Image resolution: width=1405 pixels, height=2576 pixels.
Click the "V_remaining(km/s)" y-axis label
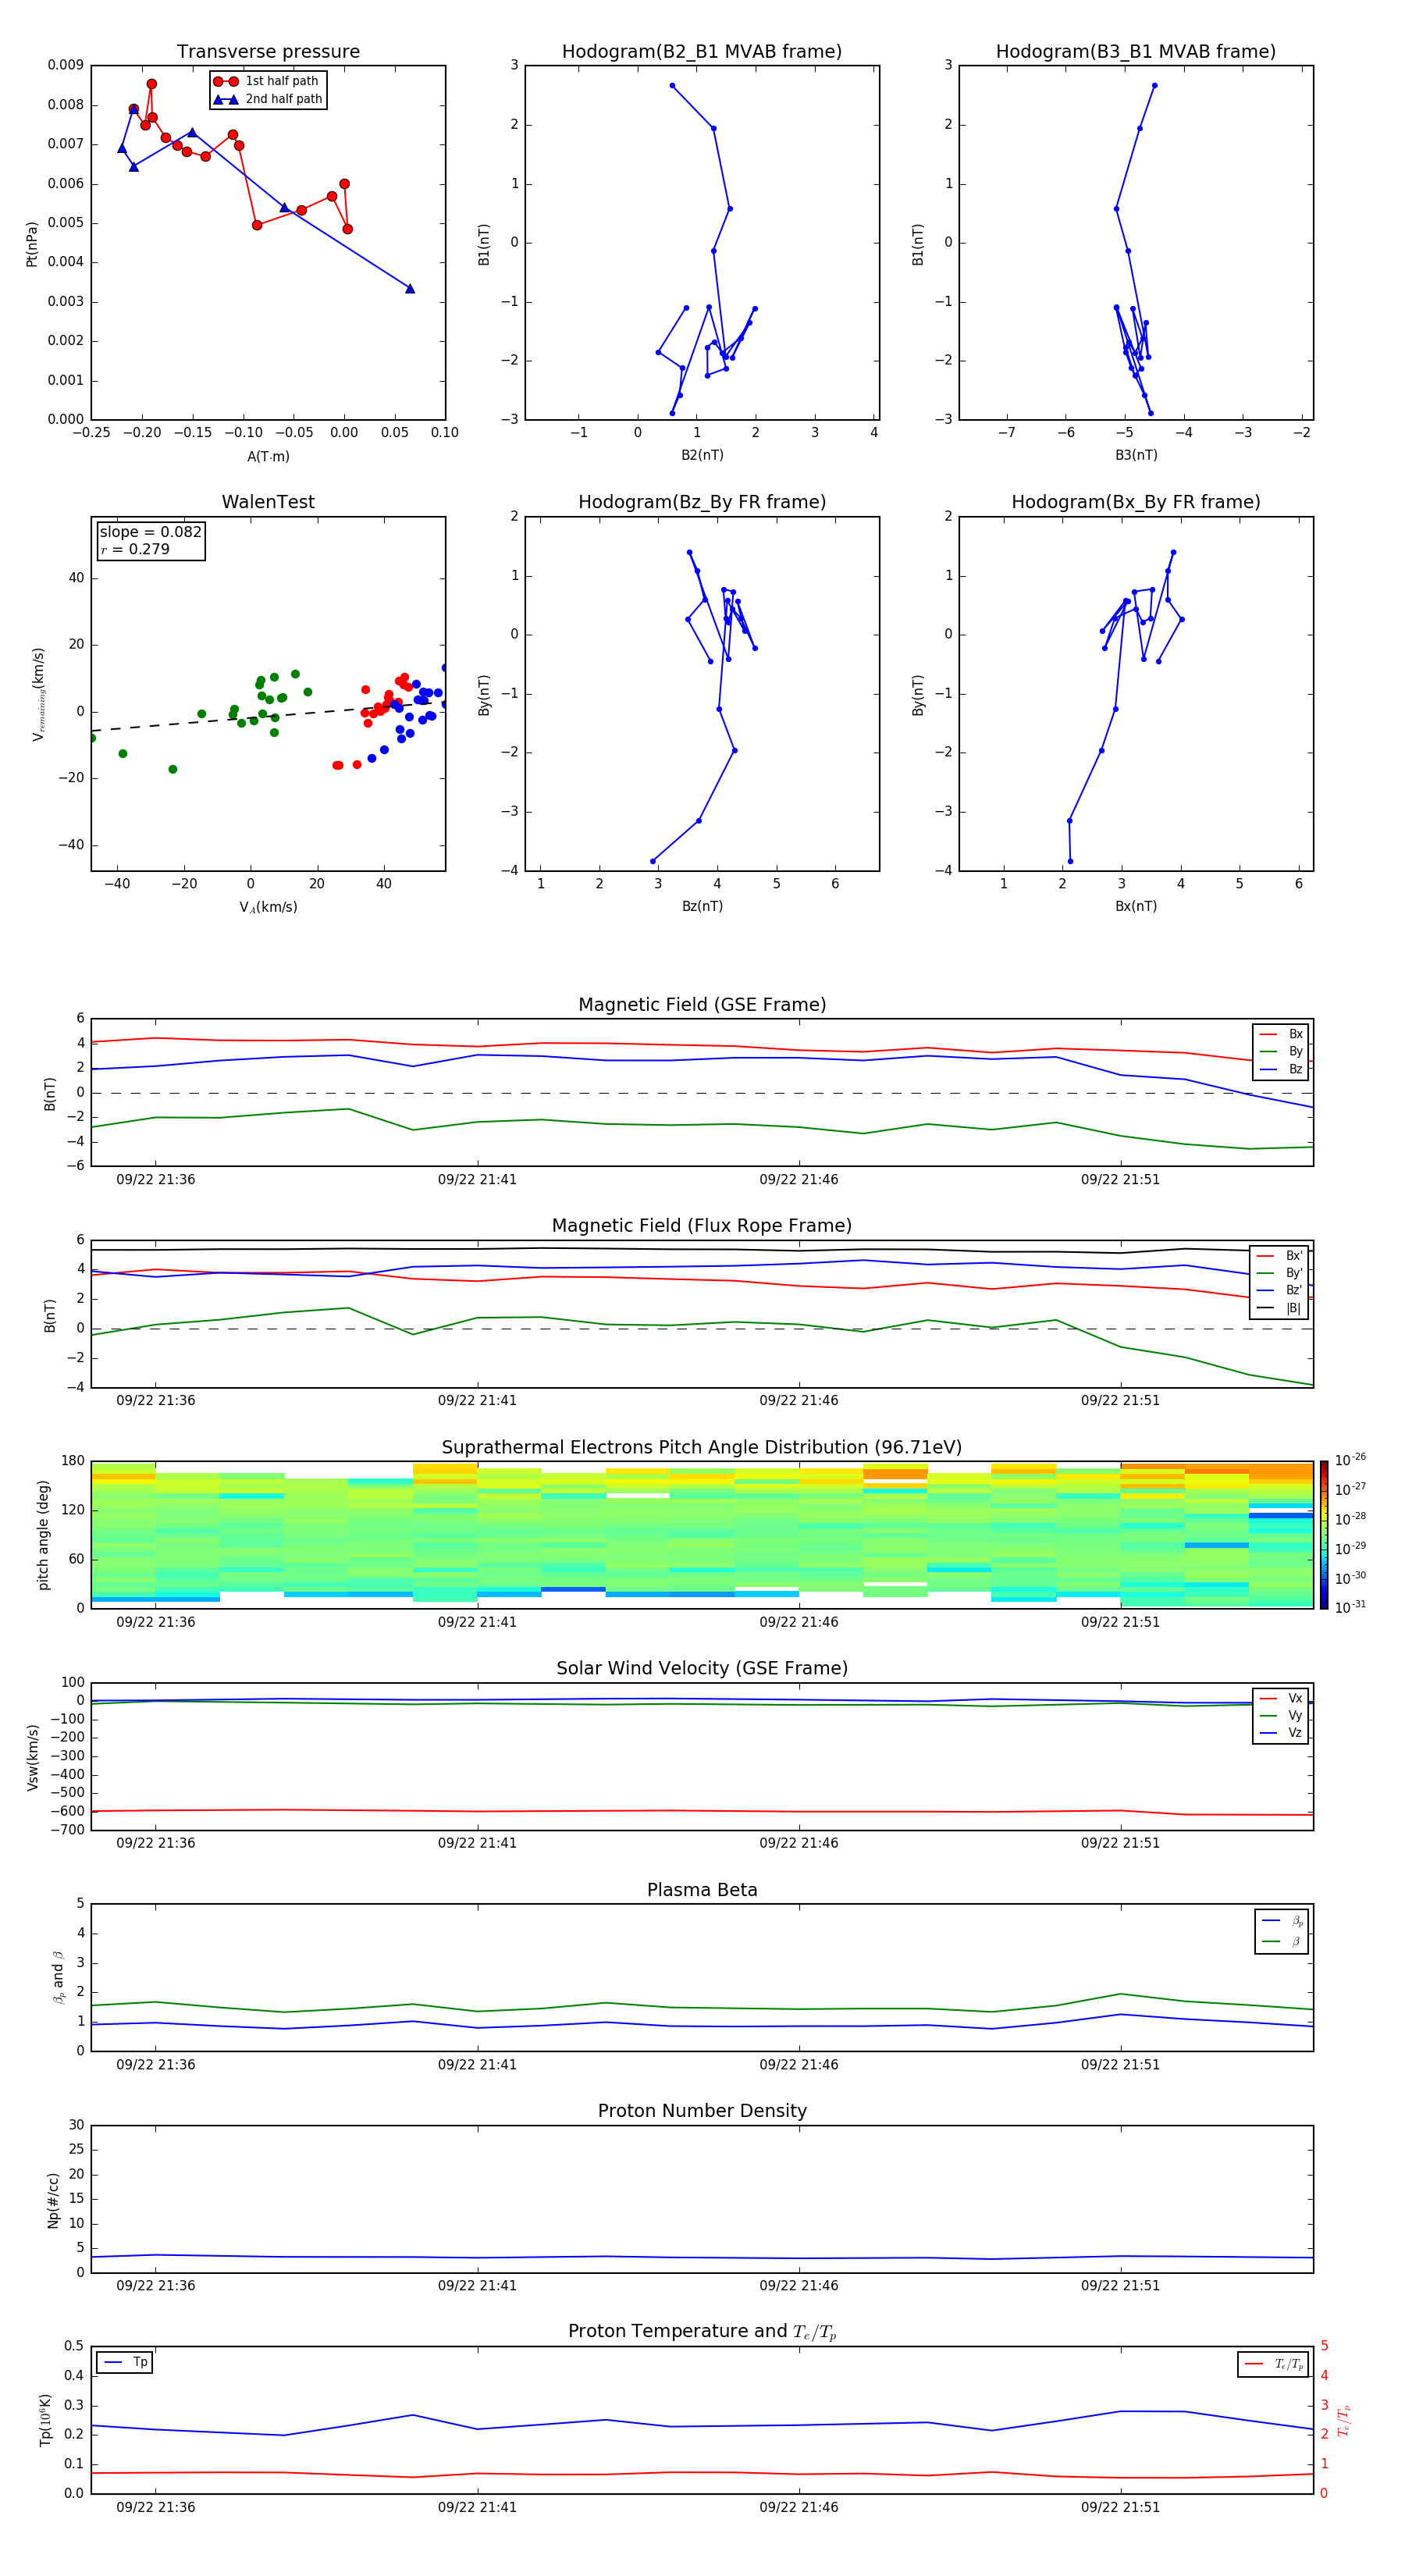[38, 694]
